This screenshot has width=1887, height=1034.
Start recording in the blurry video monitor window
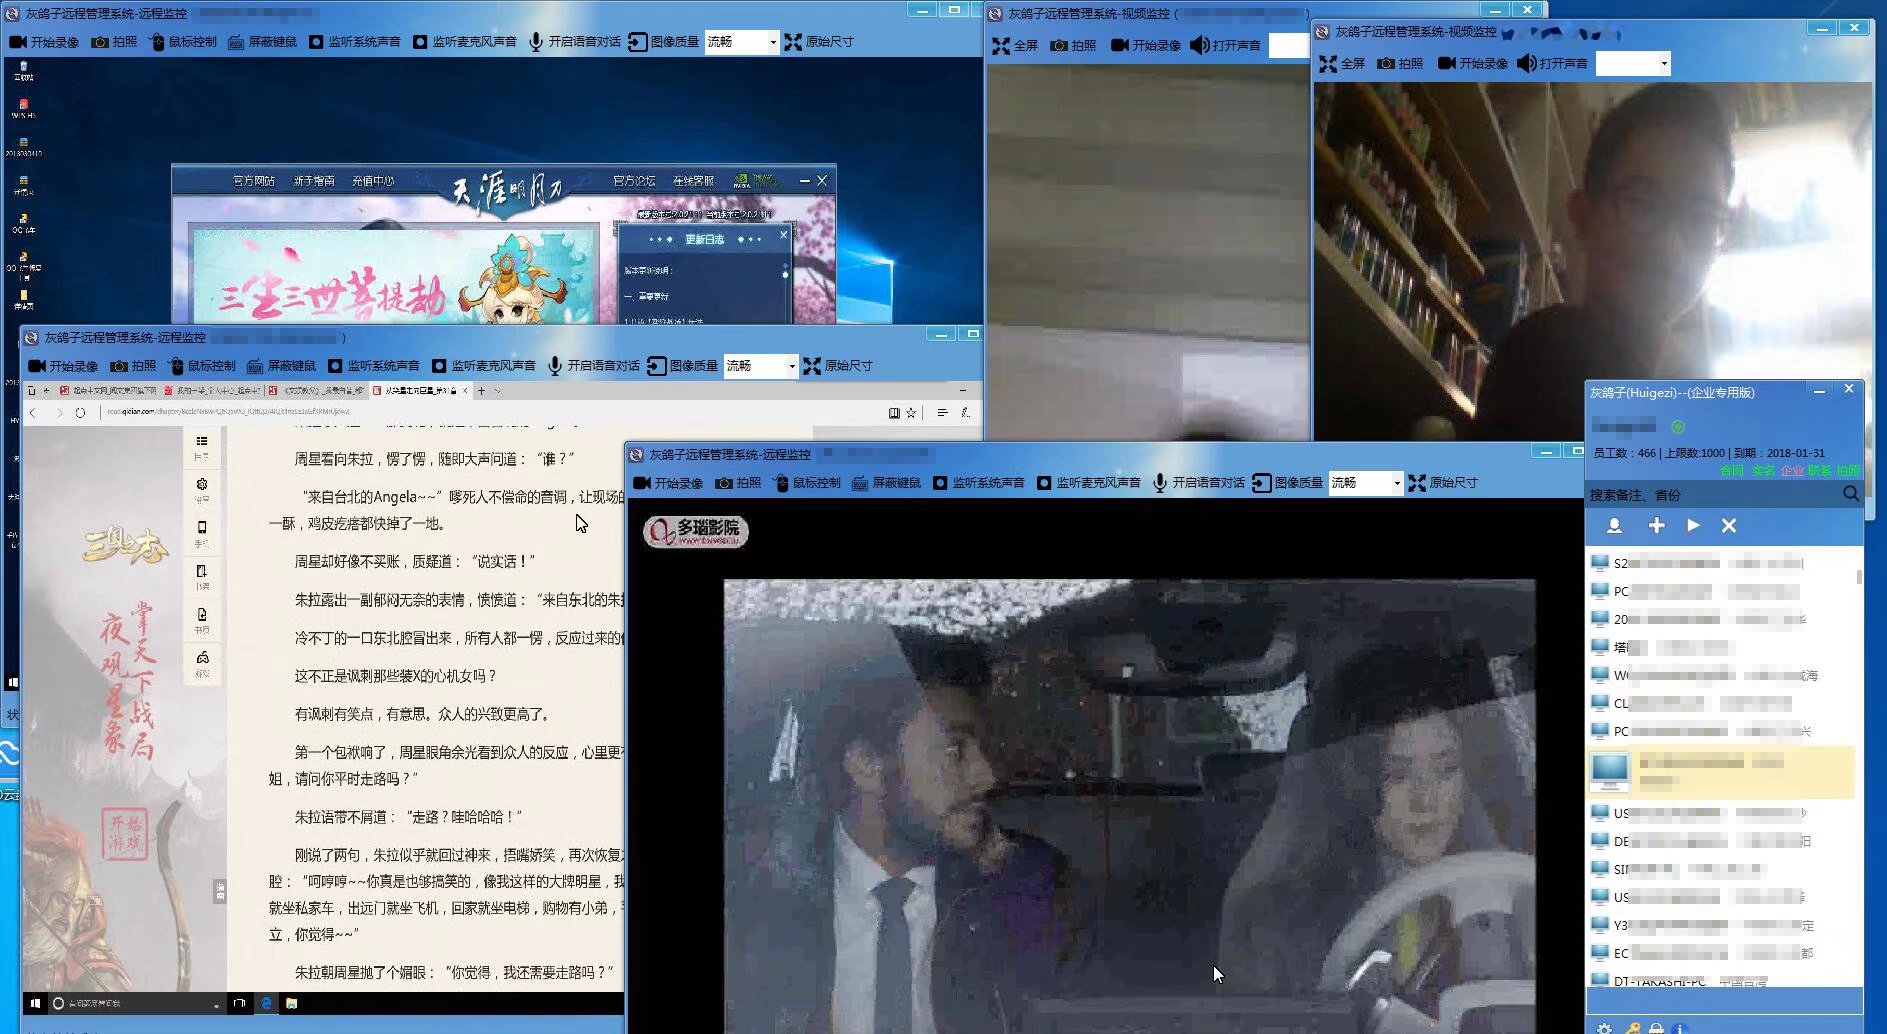1146,46
